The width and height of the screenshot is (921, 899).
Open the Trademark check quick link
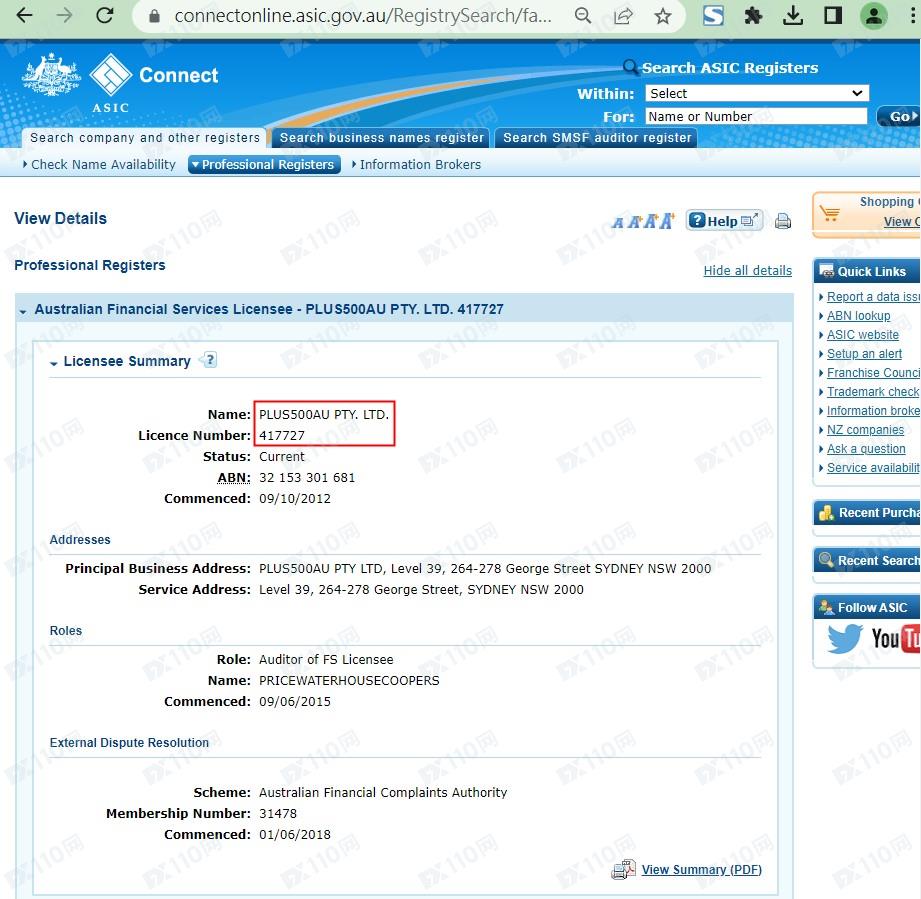tap(873, 392)
